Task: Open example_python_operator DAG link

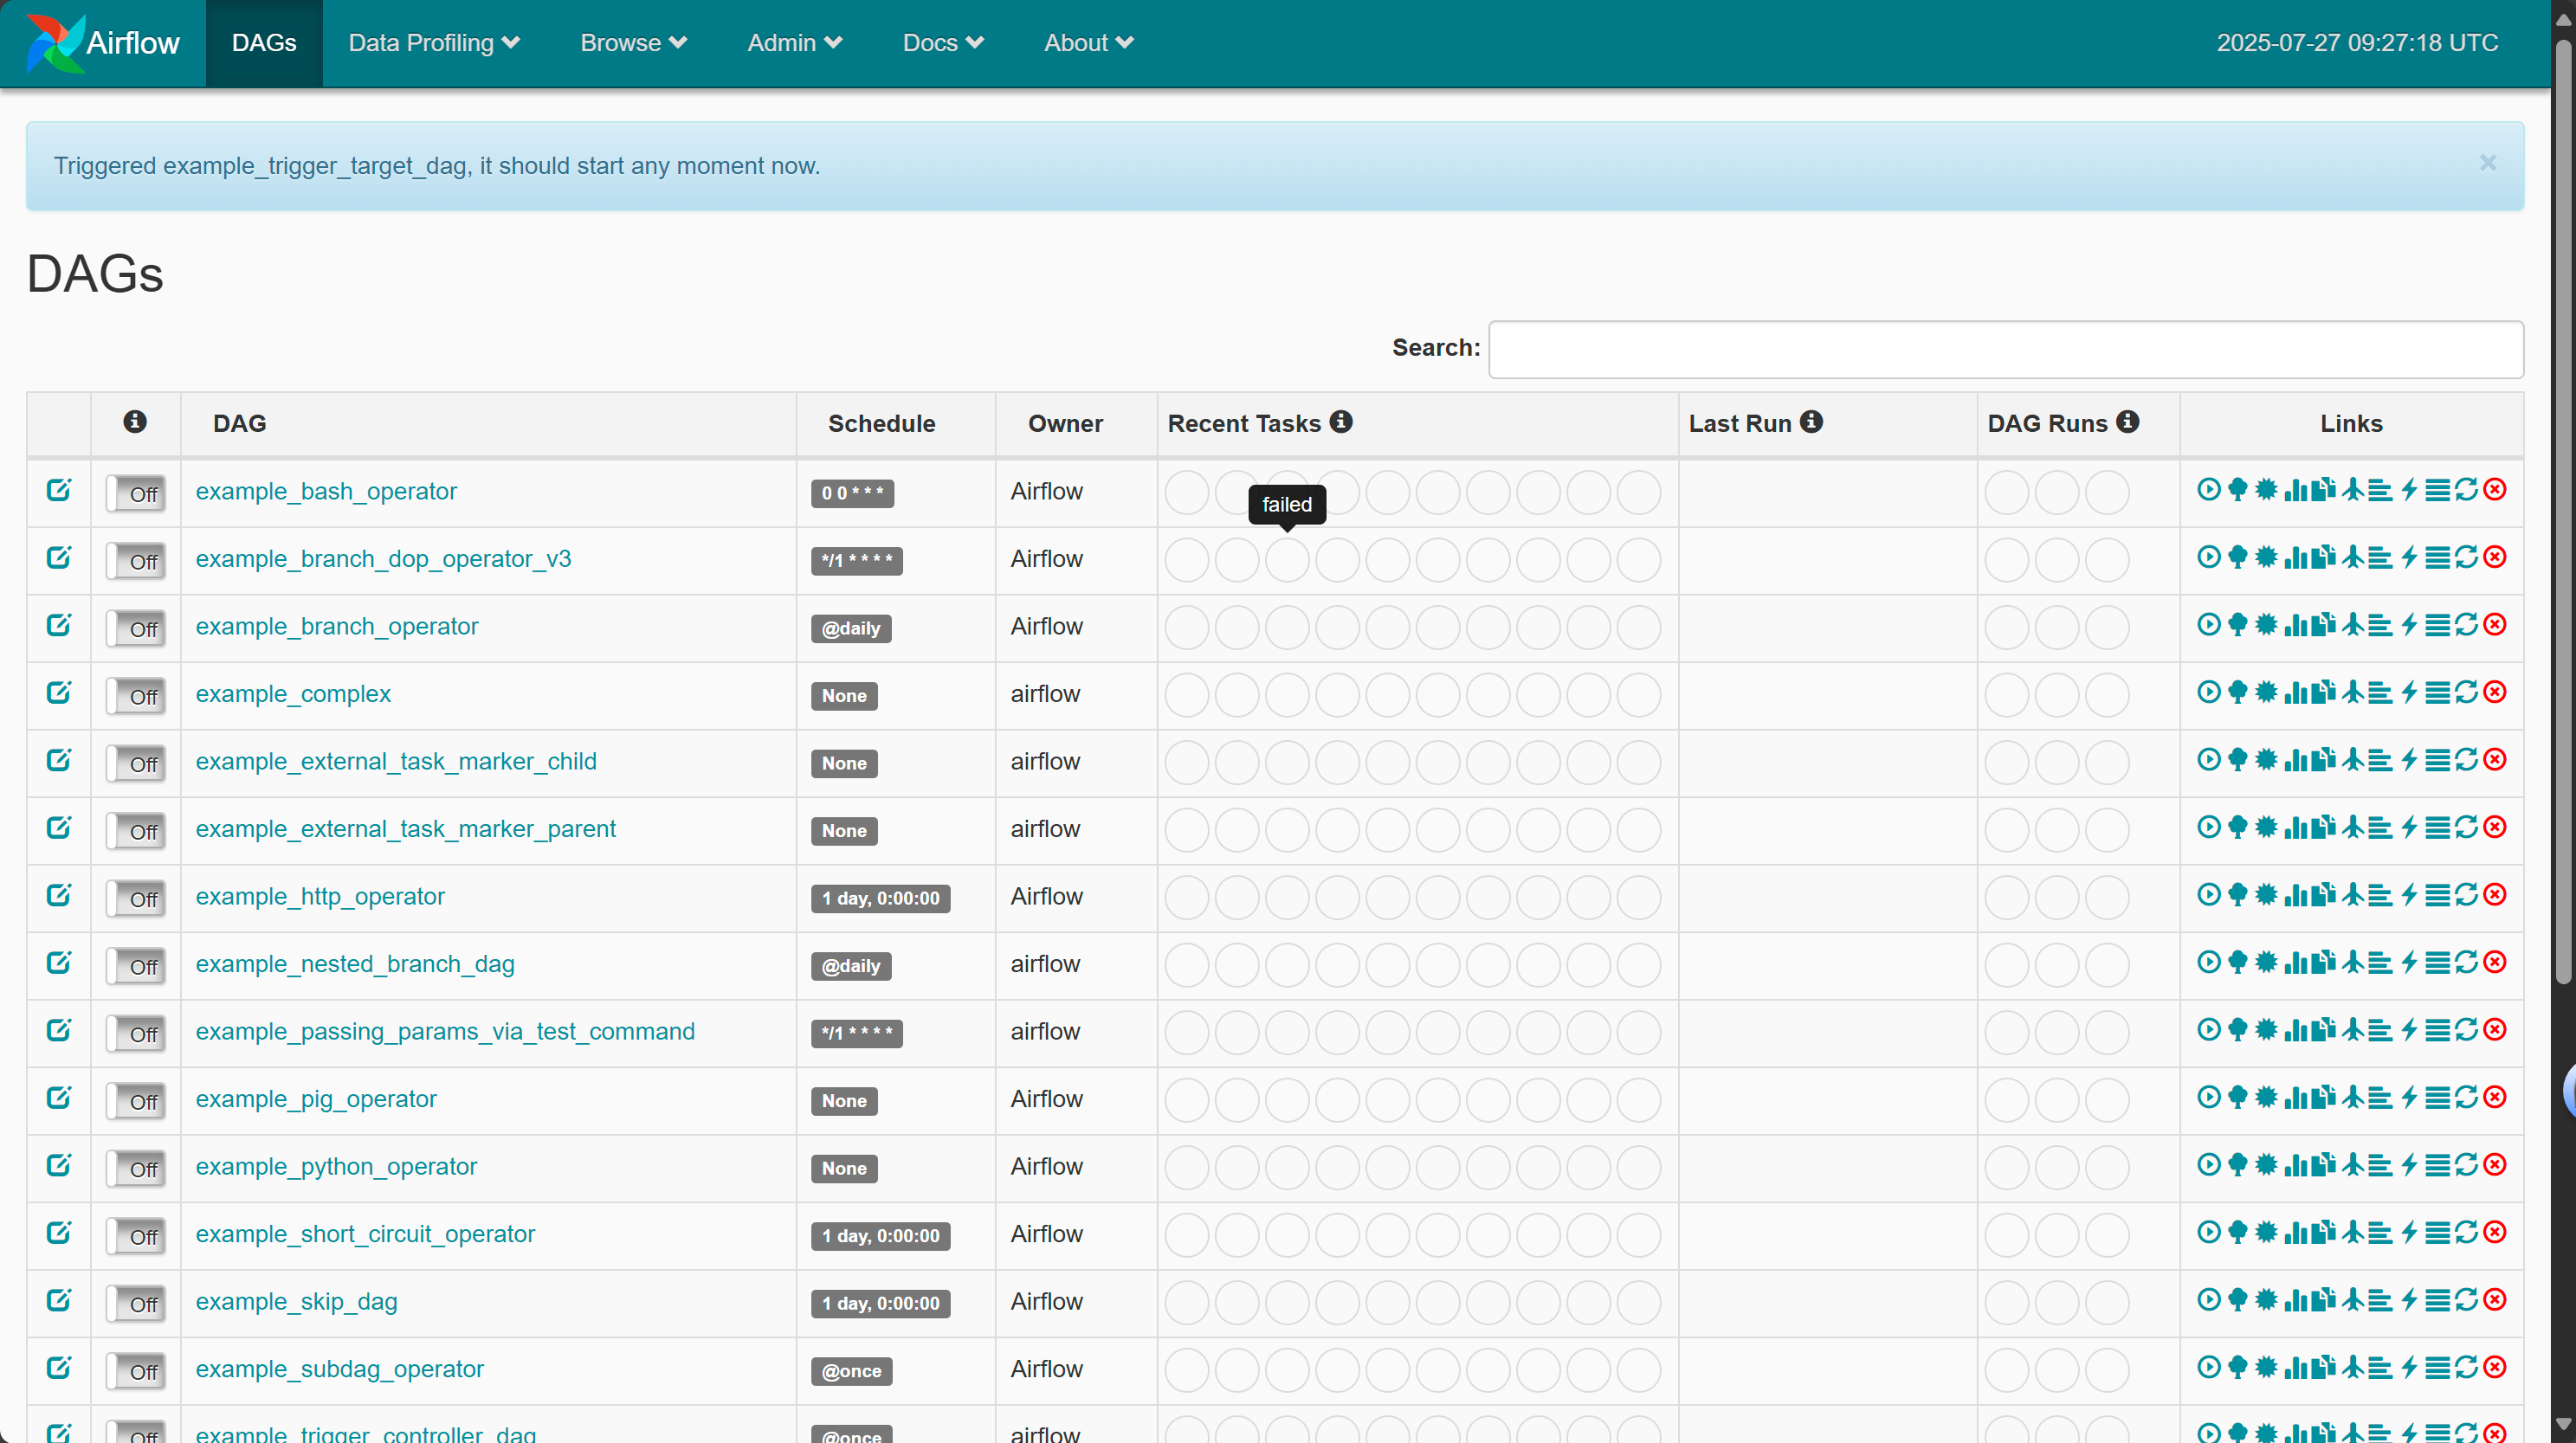Action: coord(336,1166)
